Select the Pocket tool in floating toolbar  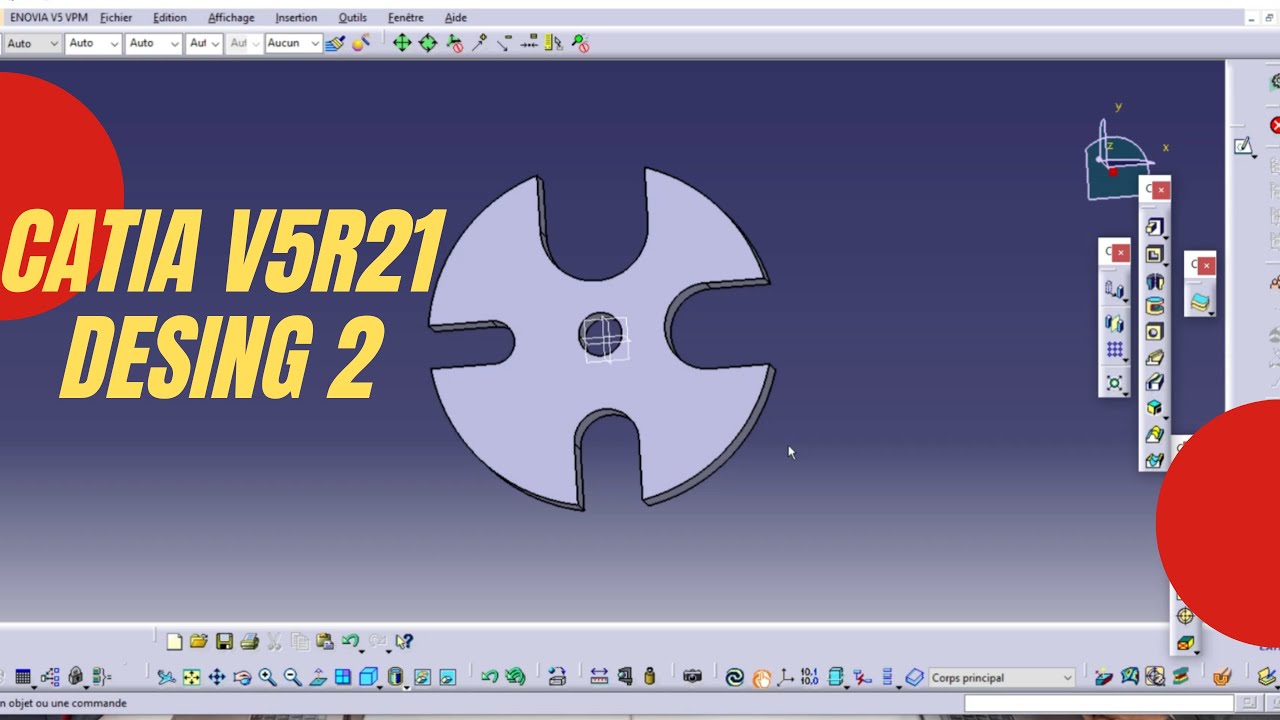[1155, 254]
